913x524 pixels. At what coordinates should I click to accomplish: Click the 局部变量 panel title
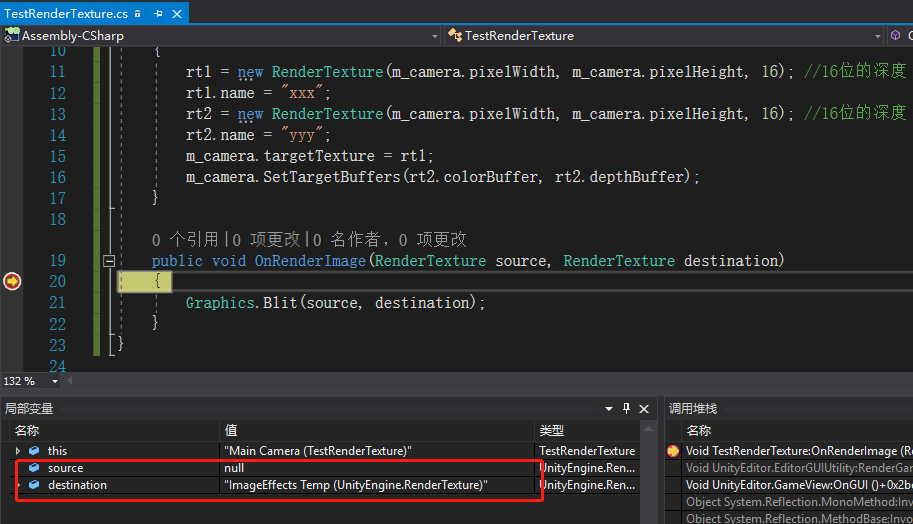29,409
